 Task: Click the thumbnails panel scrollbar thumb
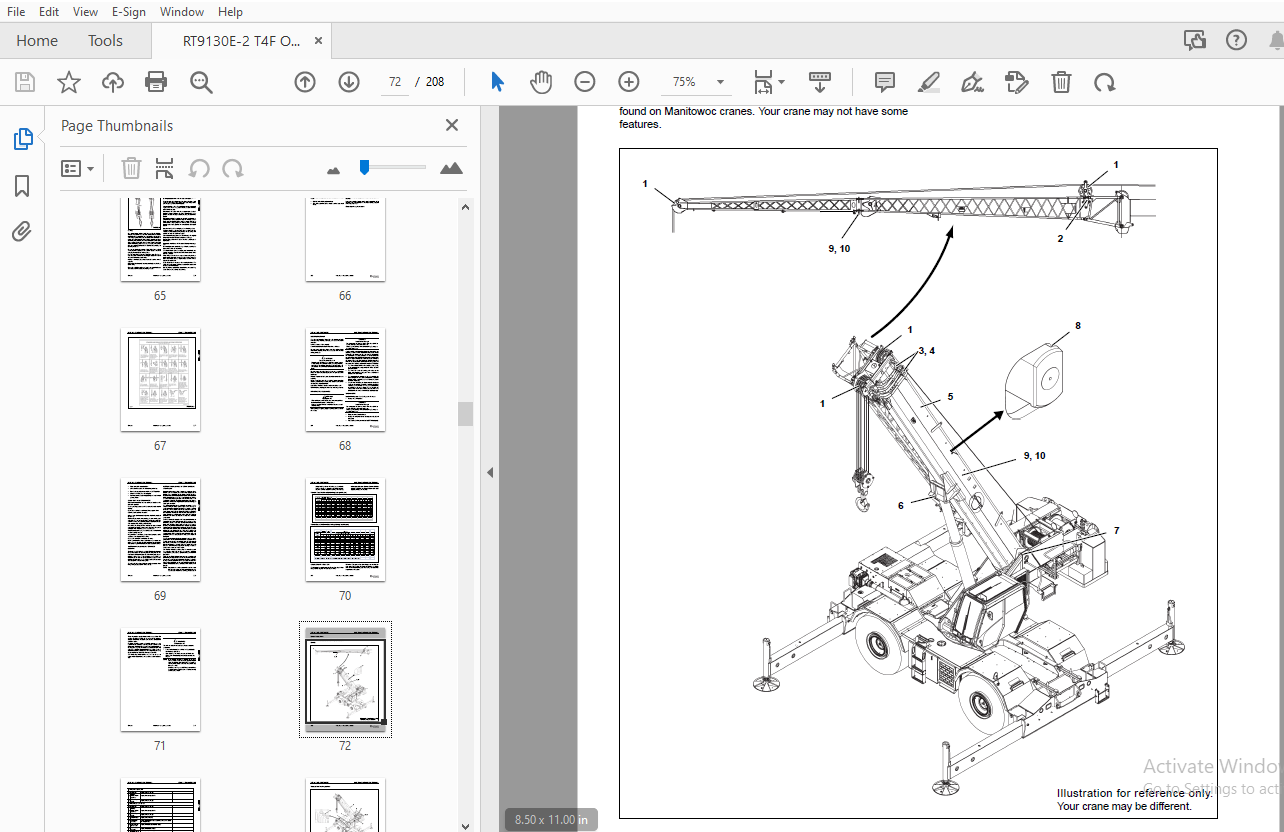coord(465,414)
